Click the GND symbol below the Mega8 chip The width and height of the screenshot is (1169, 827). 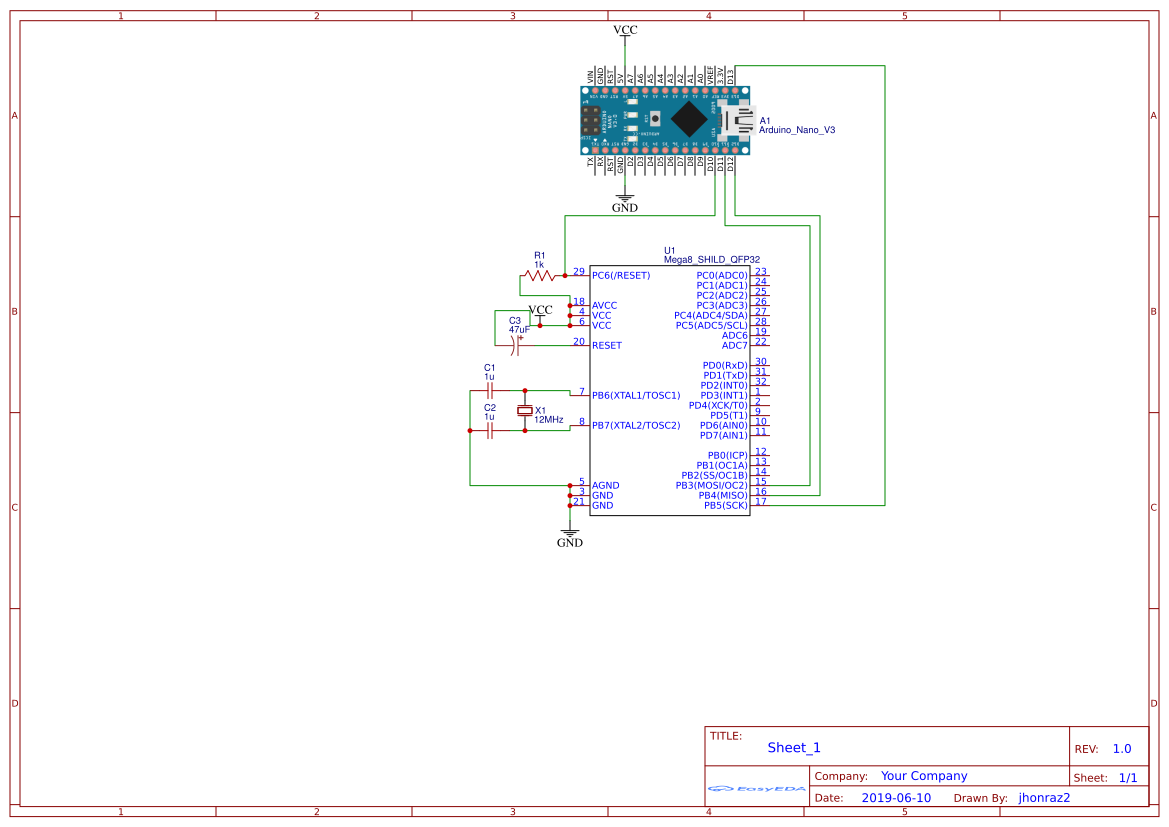(570, 534)
